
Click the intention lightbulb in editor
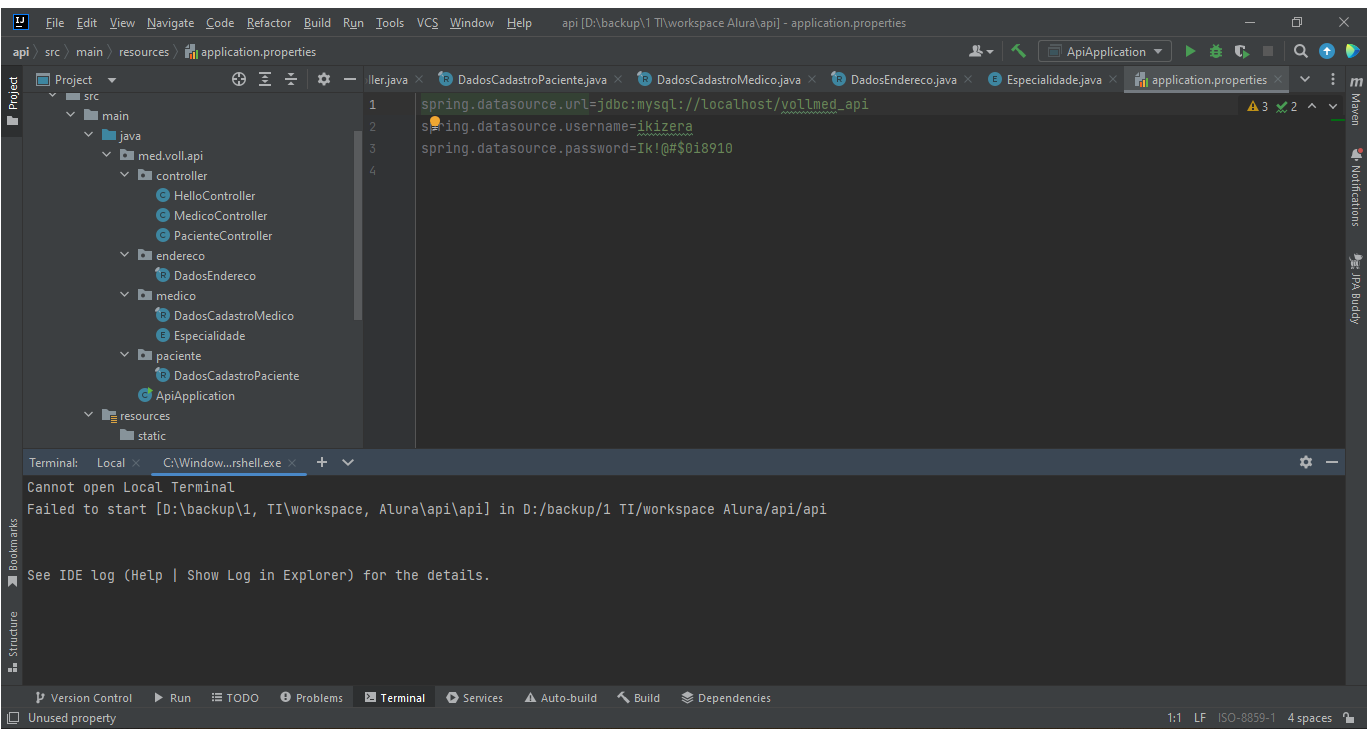[435, 122]
